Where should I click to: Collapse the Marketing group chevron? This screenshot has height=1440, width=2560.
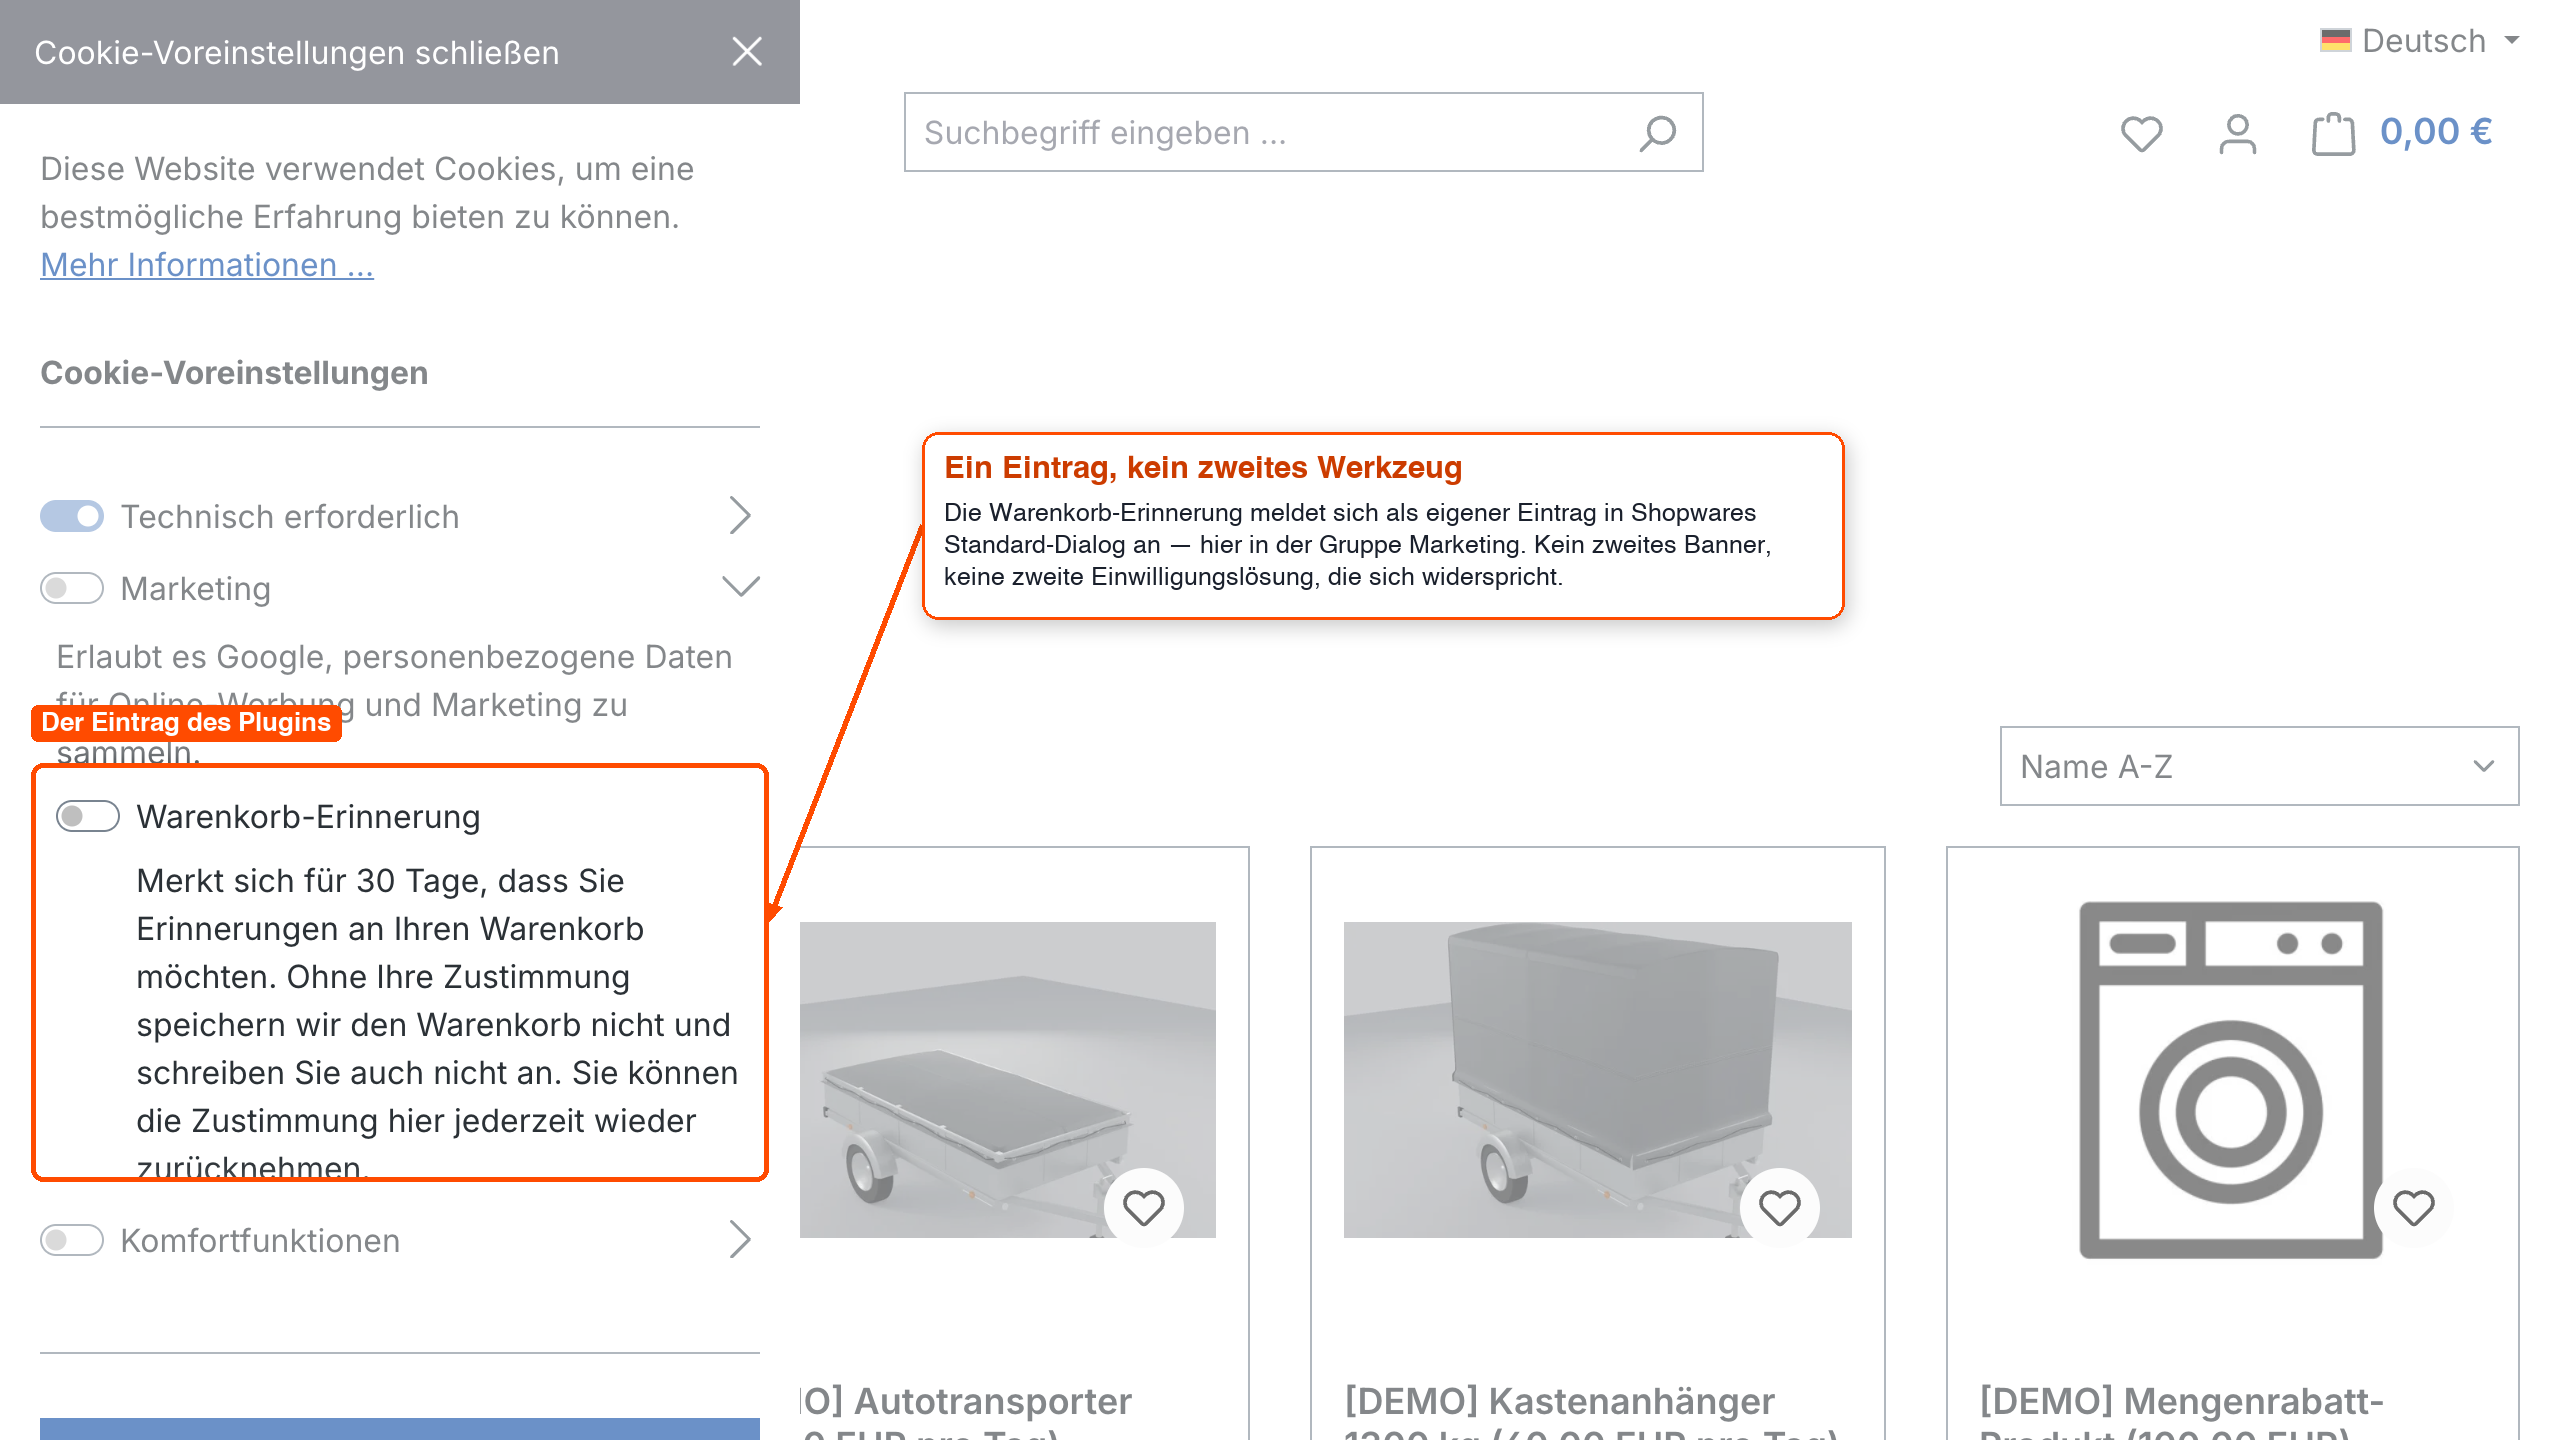pyautogui.click(x=740, y=586)
